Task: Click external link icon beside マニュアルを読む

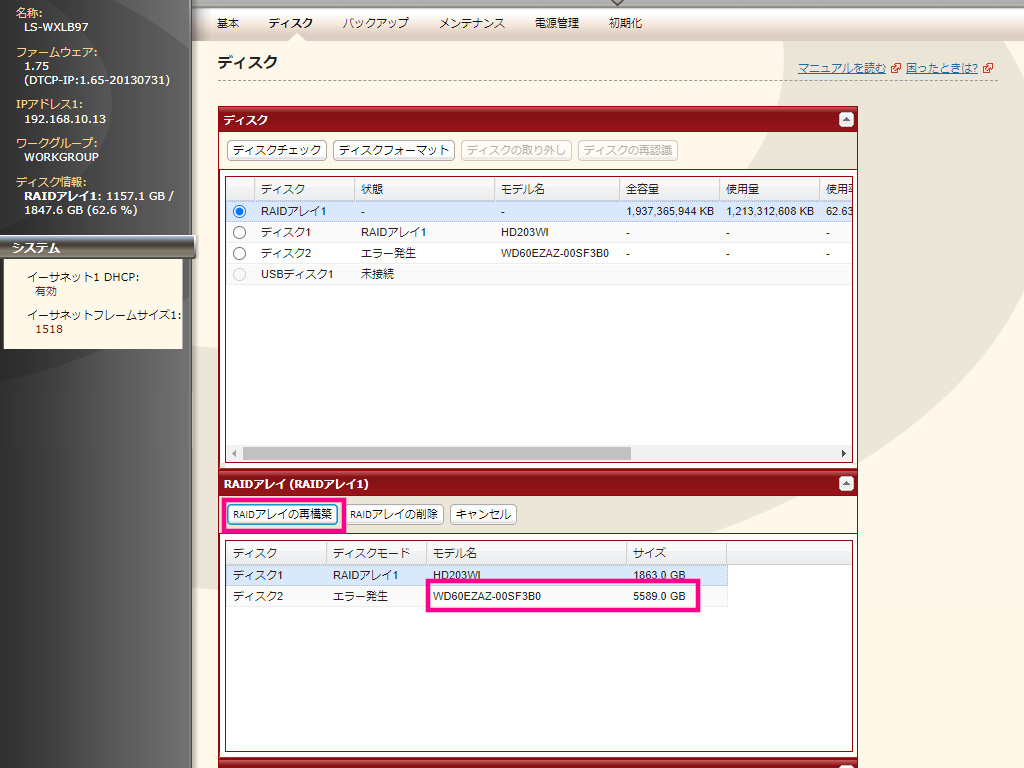Action: click(895, 68)
